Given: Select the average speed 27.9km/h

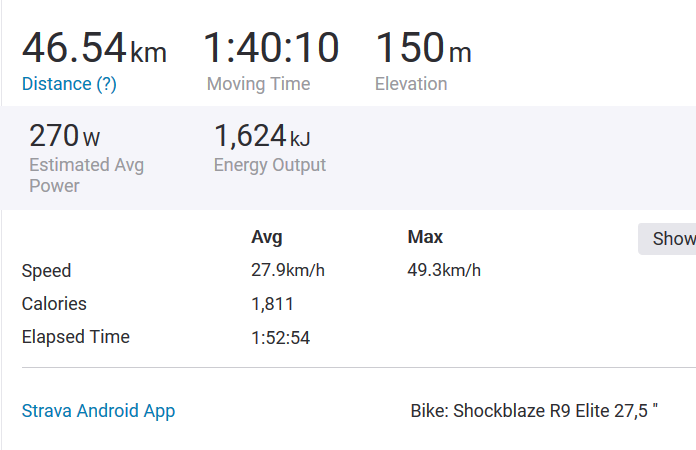Looking at the screenshot, I should click(288, 270).
